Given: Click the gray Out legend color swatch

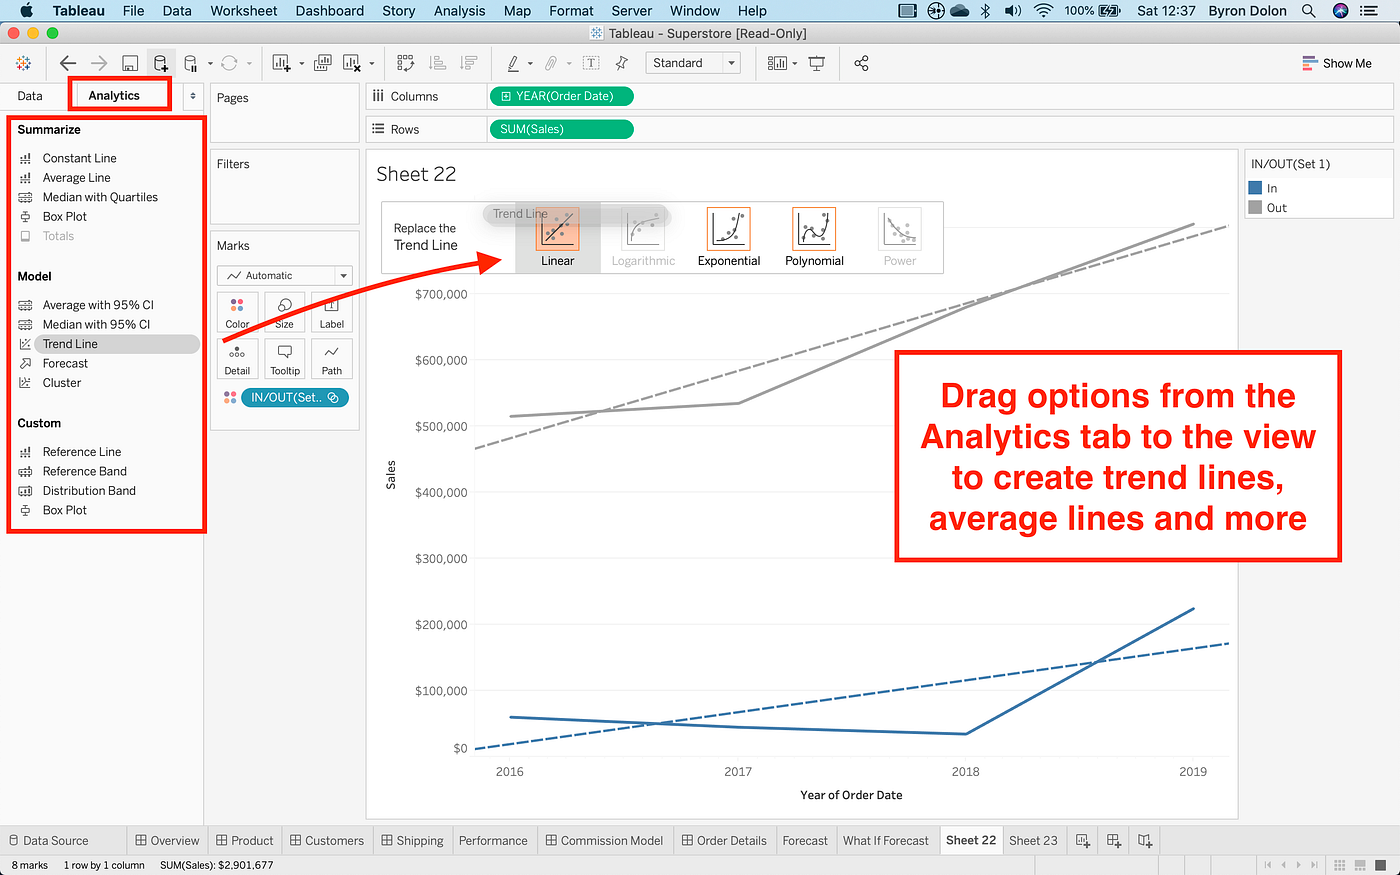Looking at the screenshot, I should (1255, 208).
